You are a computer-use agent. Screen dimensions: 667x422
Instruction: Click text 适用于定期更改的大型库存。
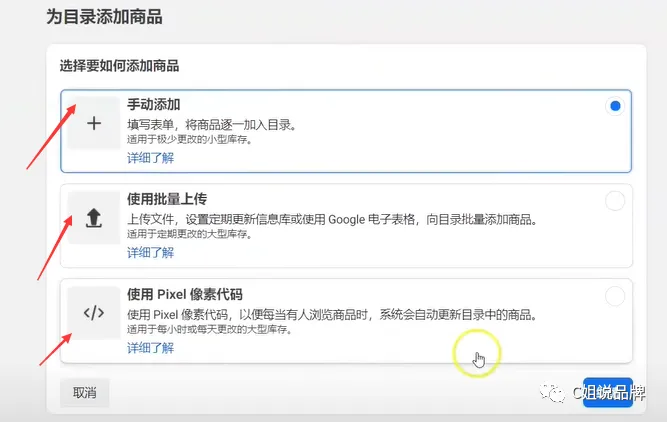click(190, 234)
